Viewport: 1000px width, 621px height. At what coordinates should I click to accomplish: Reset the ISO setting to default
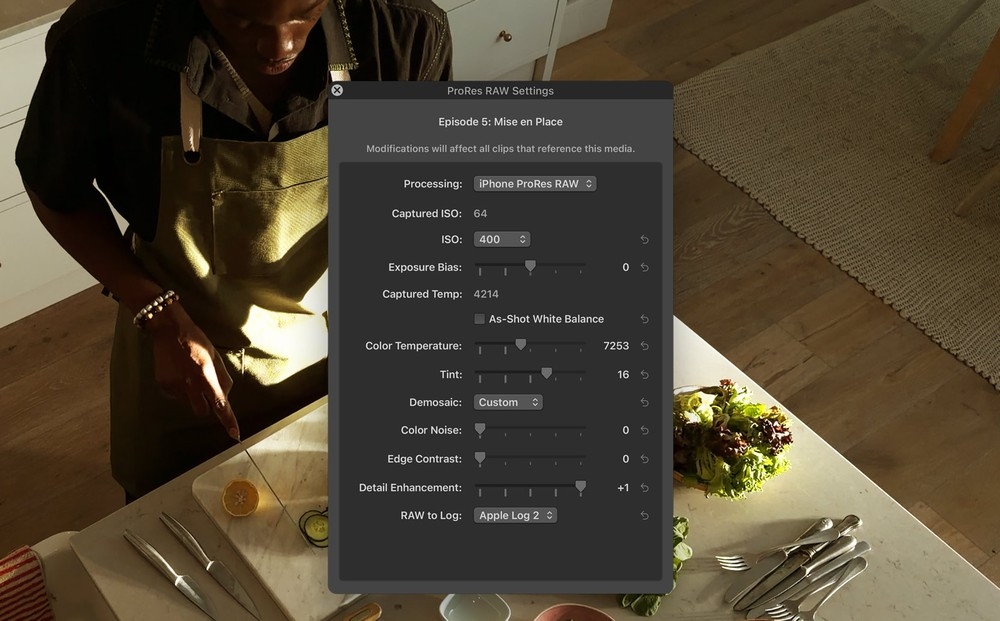click(x=644, y=240)
